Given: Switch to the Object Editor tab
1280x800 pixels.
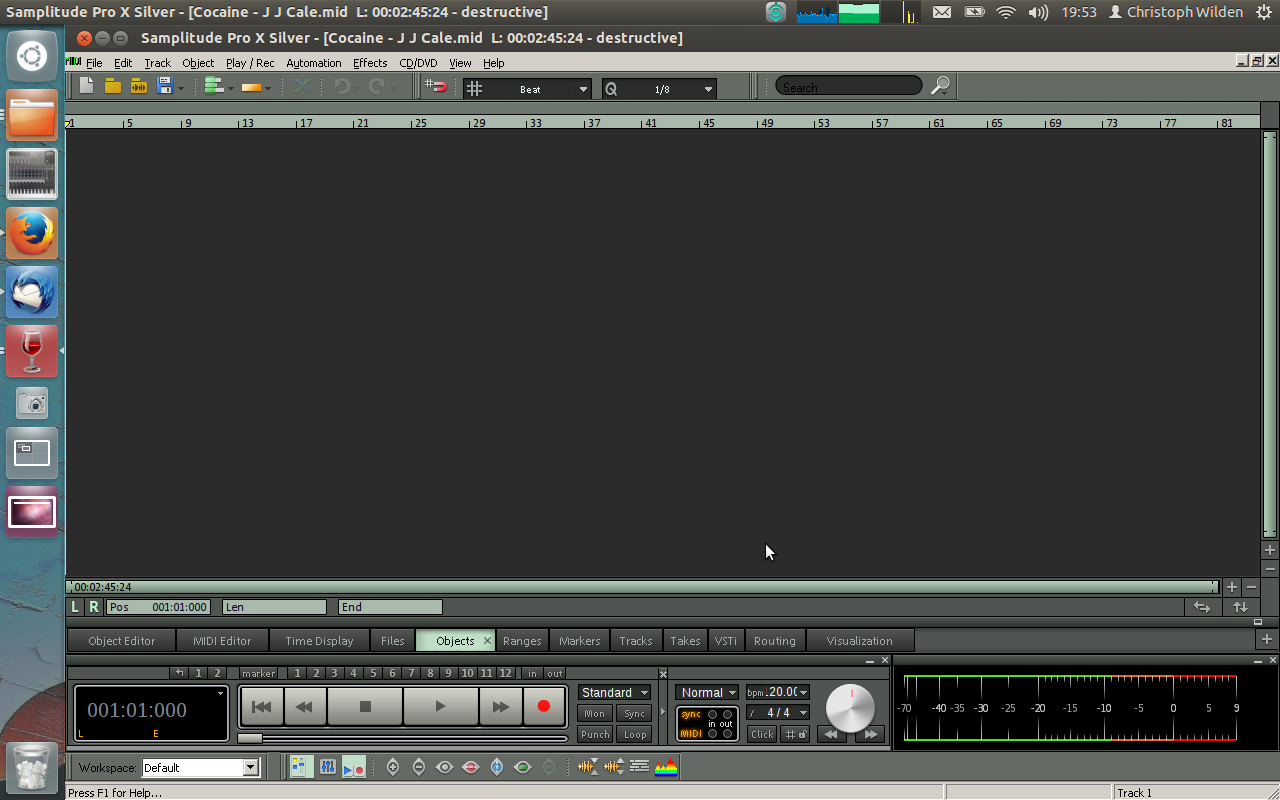Looking at the screenshot, I should click(122, 640).
